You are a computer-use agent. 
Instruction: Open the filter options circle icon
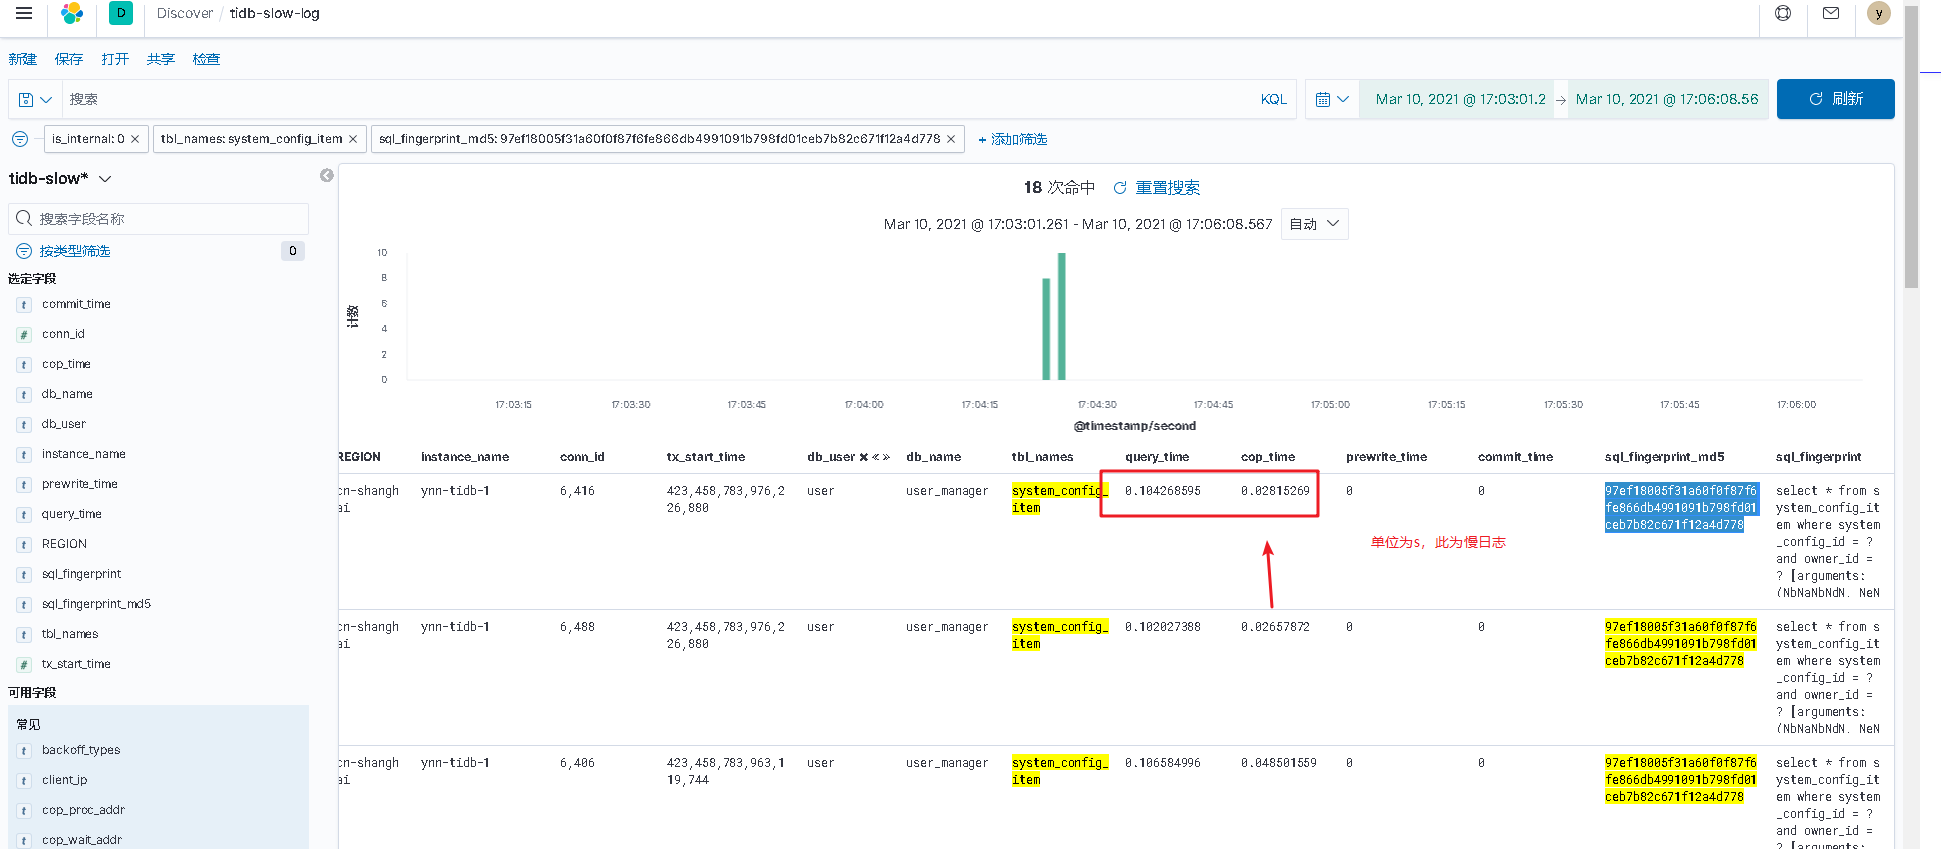[20, 139]
